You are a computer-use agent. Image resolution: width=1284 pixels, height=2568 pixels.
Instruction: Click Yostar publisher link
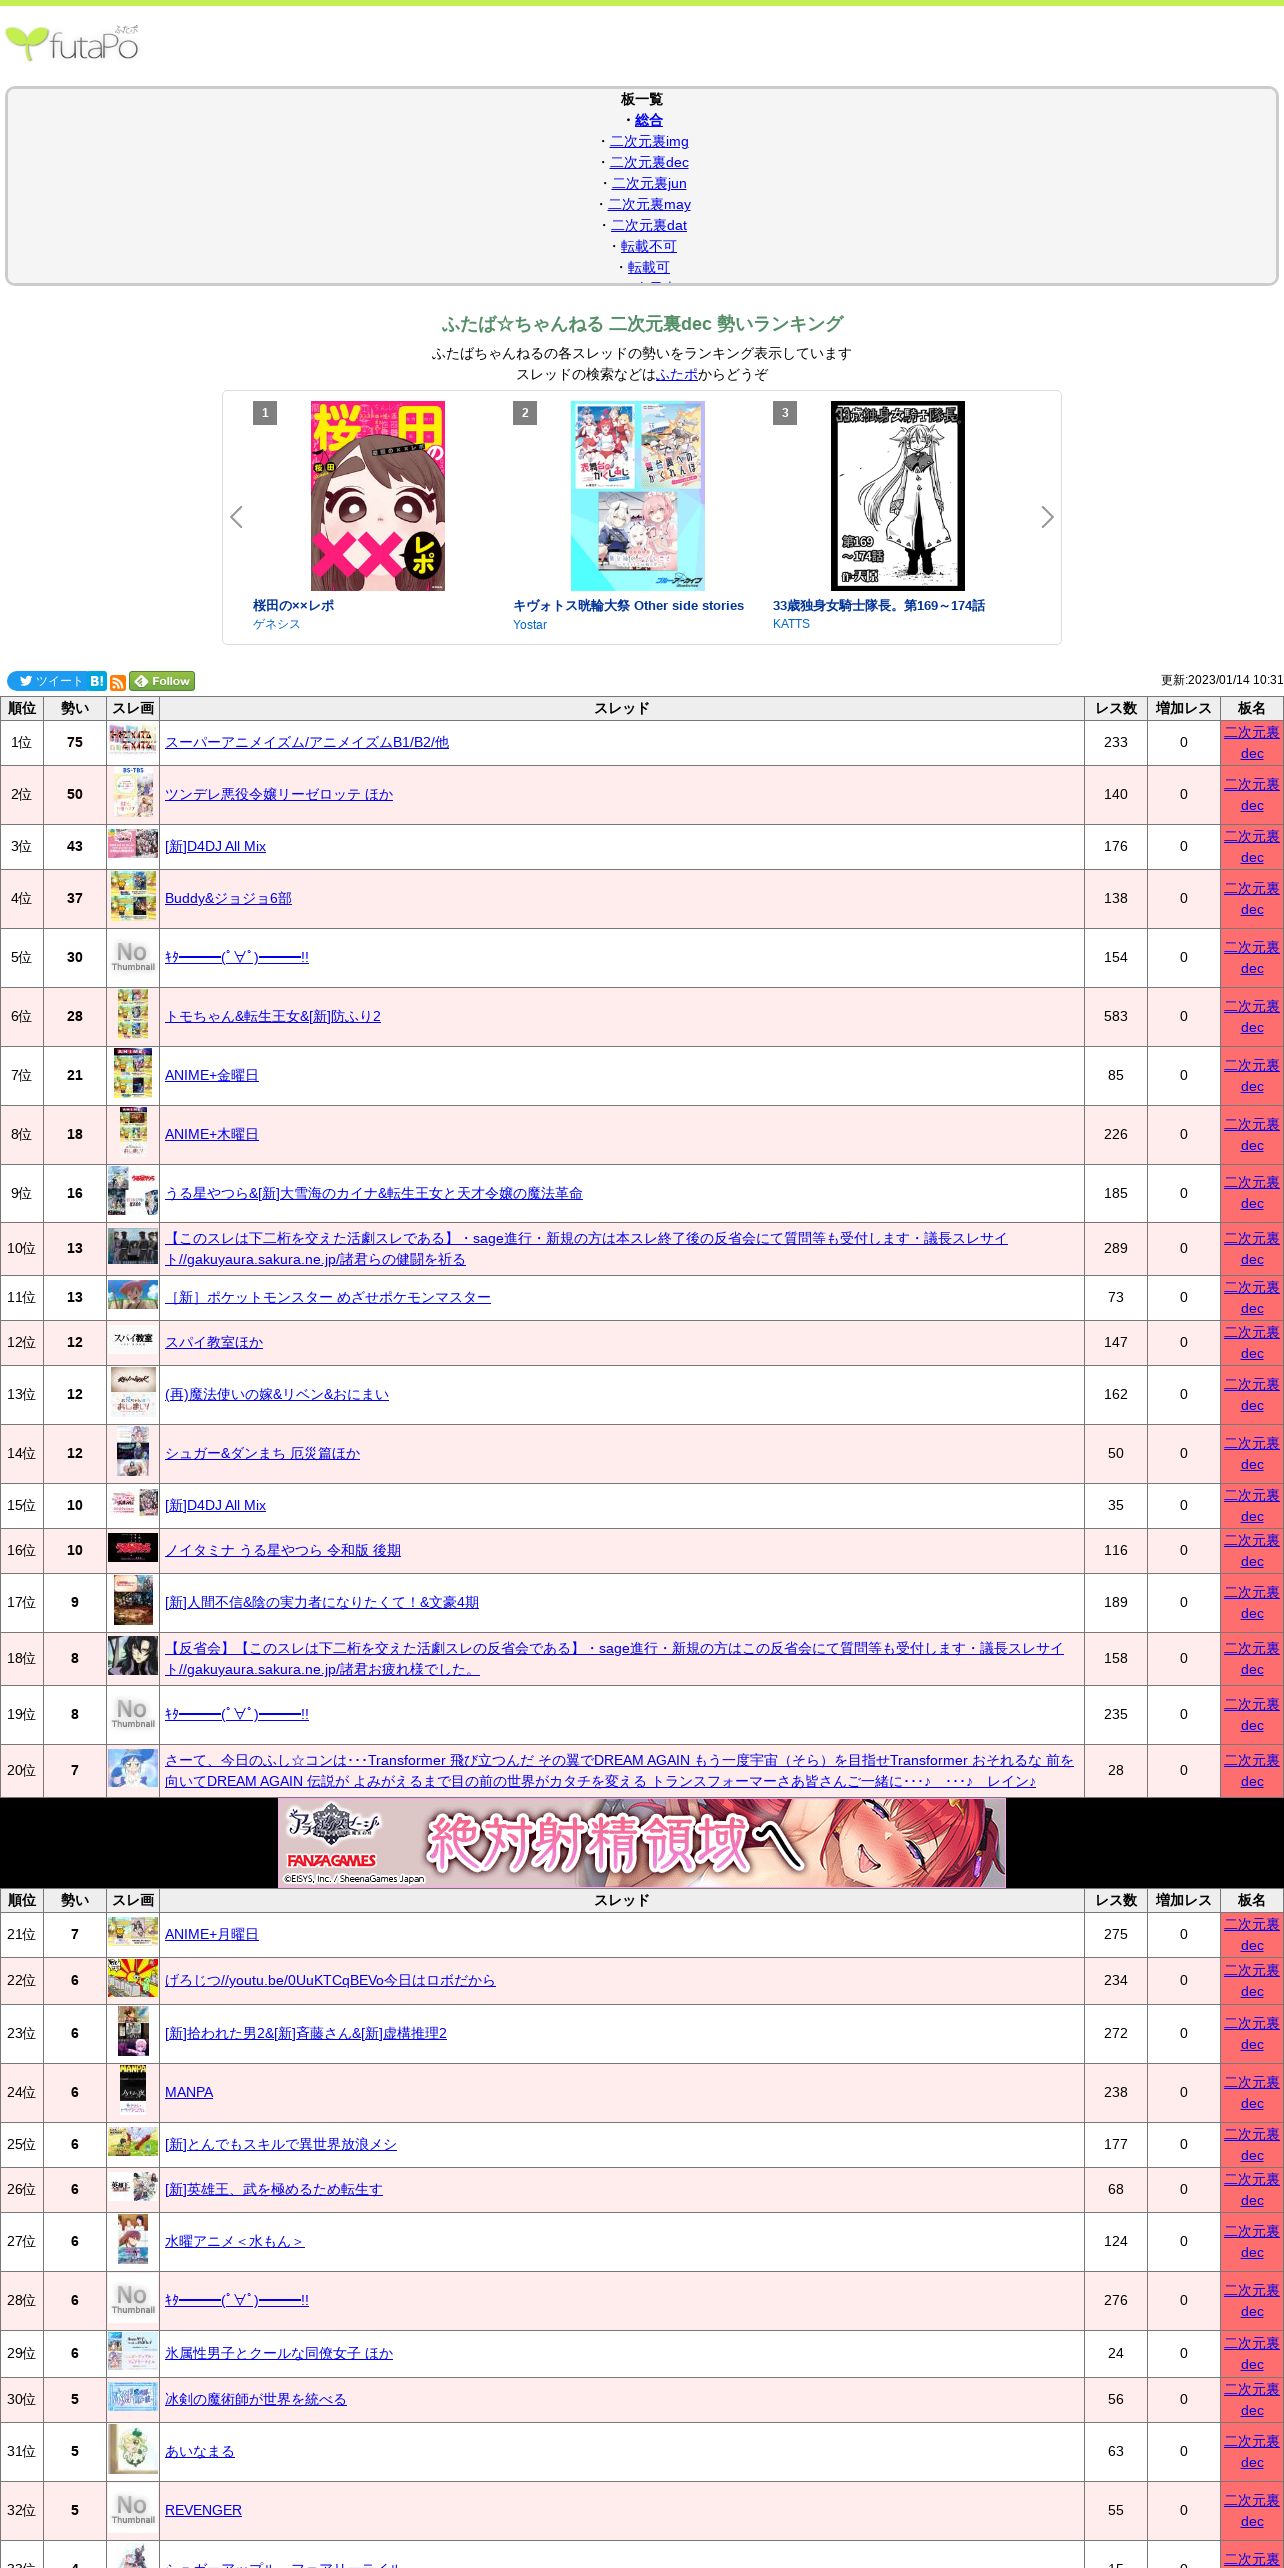[x=530, y=625]
